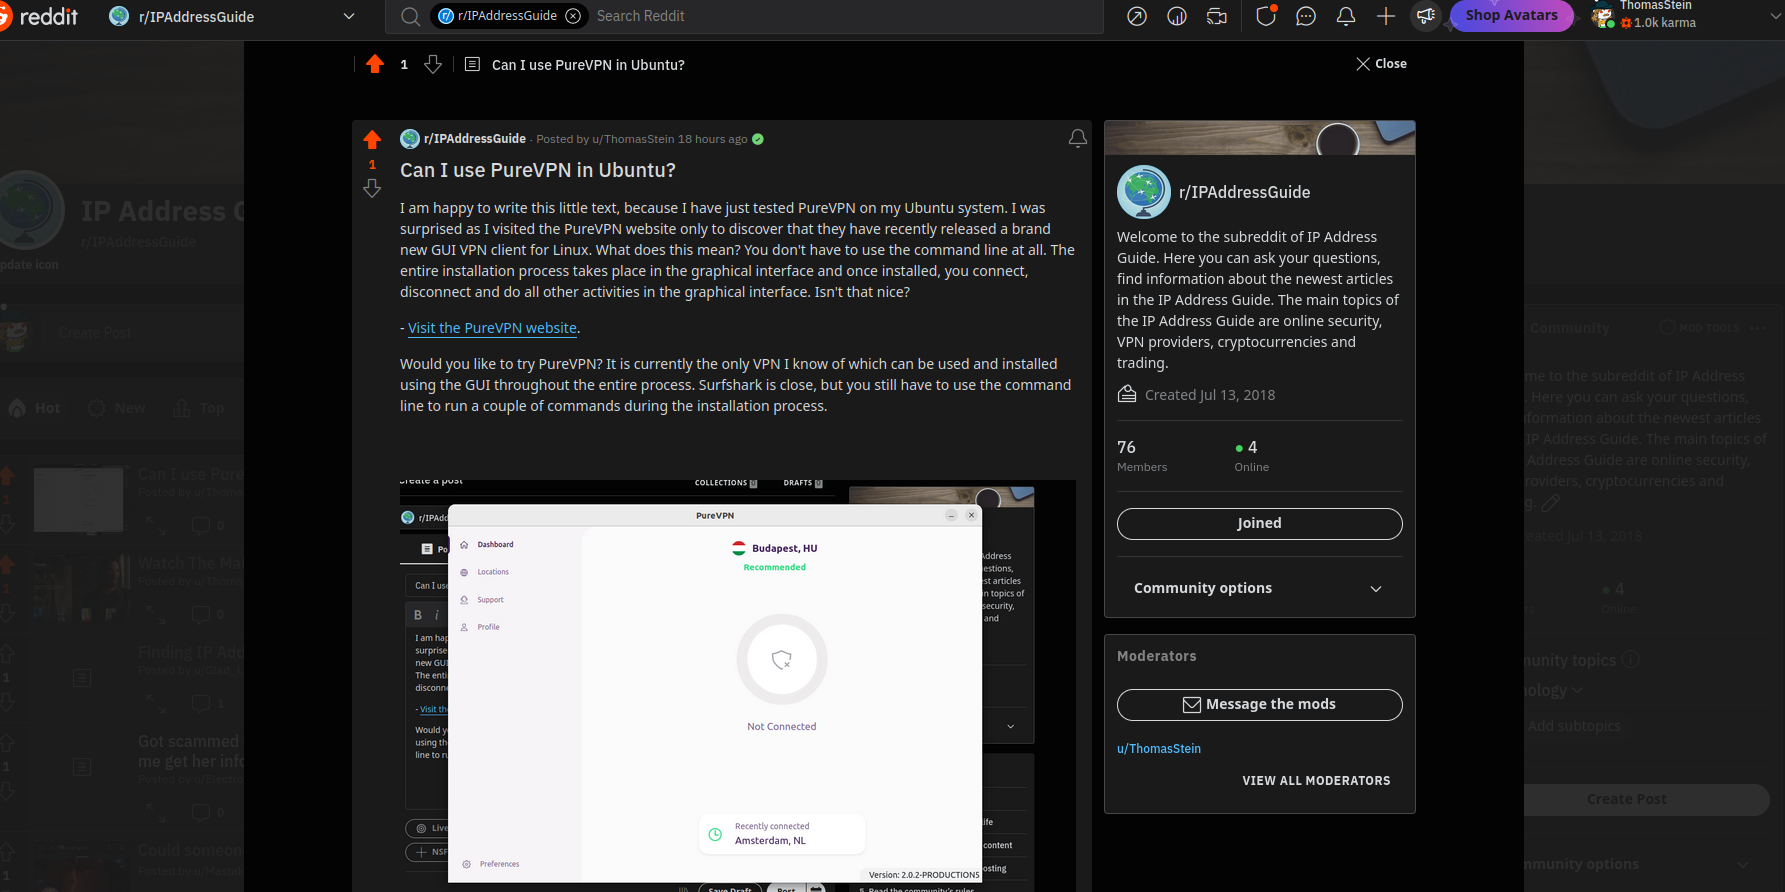Screen dimensions: 1785x892
Task: Remove r/IPAddressGuide search filter
Action: click(x=573, y=16)
